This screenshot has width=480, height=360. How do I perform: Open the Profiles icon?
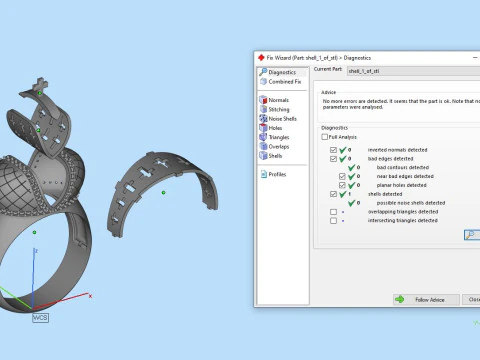click(x=264, y=174)
